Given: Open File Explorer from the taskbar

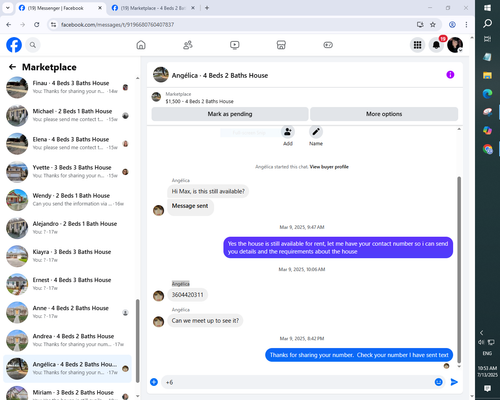Looking at the screenshot, I should click(x=487, y=75).
